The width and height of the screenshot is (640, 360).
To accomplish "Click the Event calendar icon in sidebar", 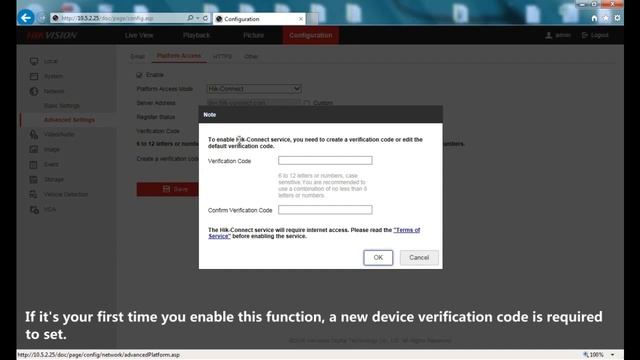I will point(34,164).
